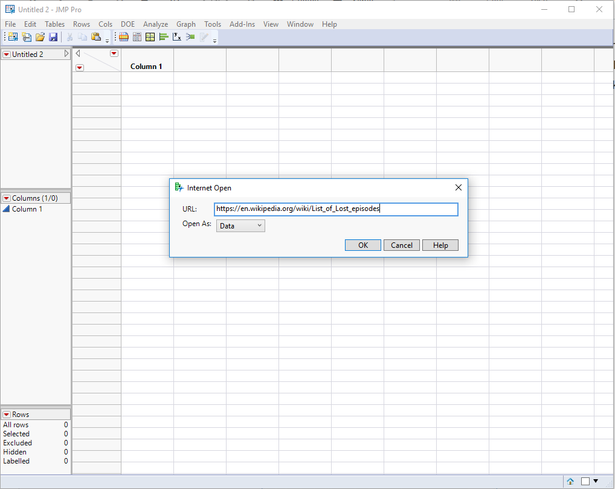
Task: Click the All rows entry
Action: (35, 425)
